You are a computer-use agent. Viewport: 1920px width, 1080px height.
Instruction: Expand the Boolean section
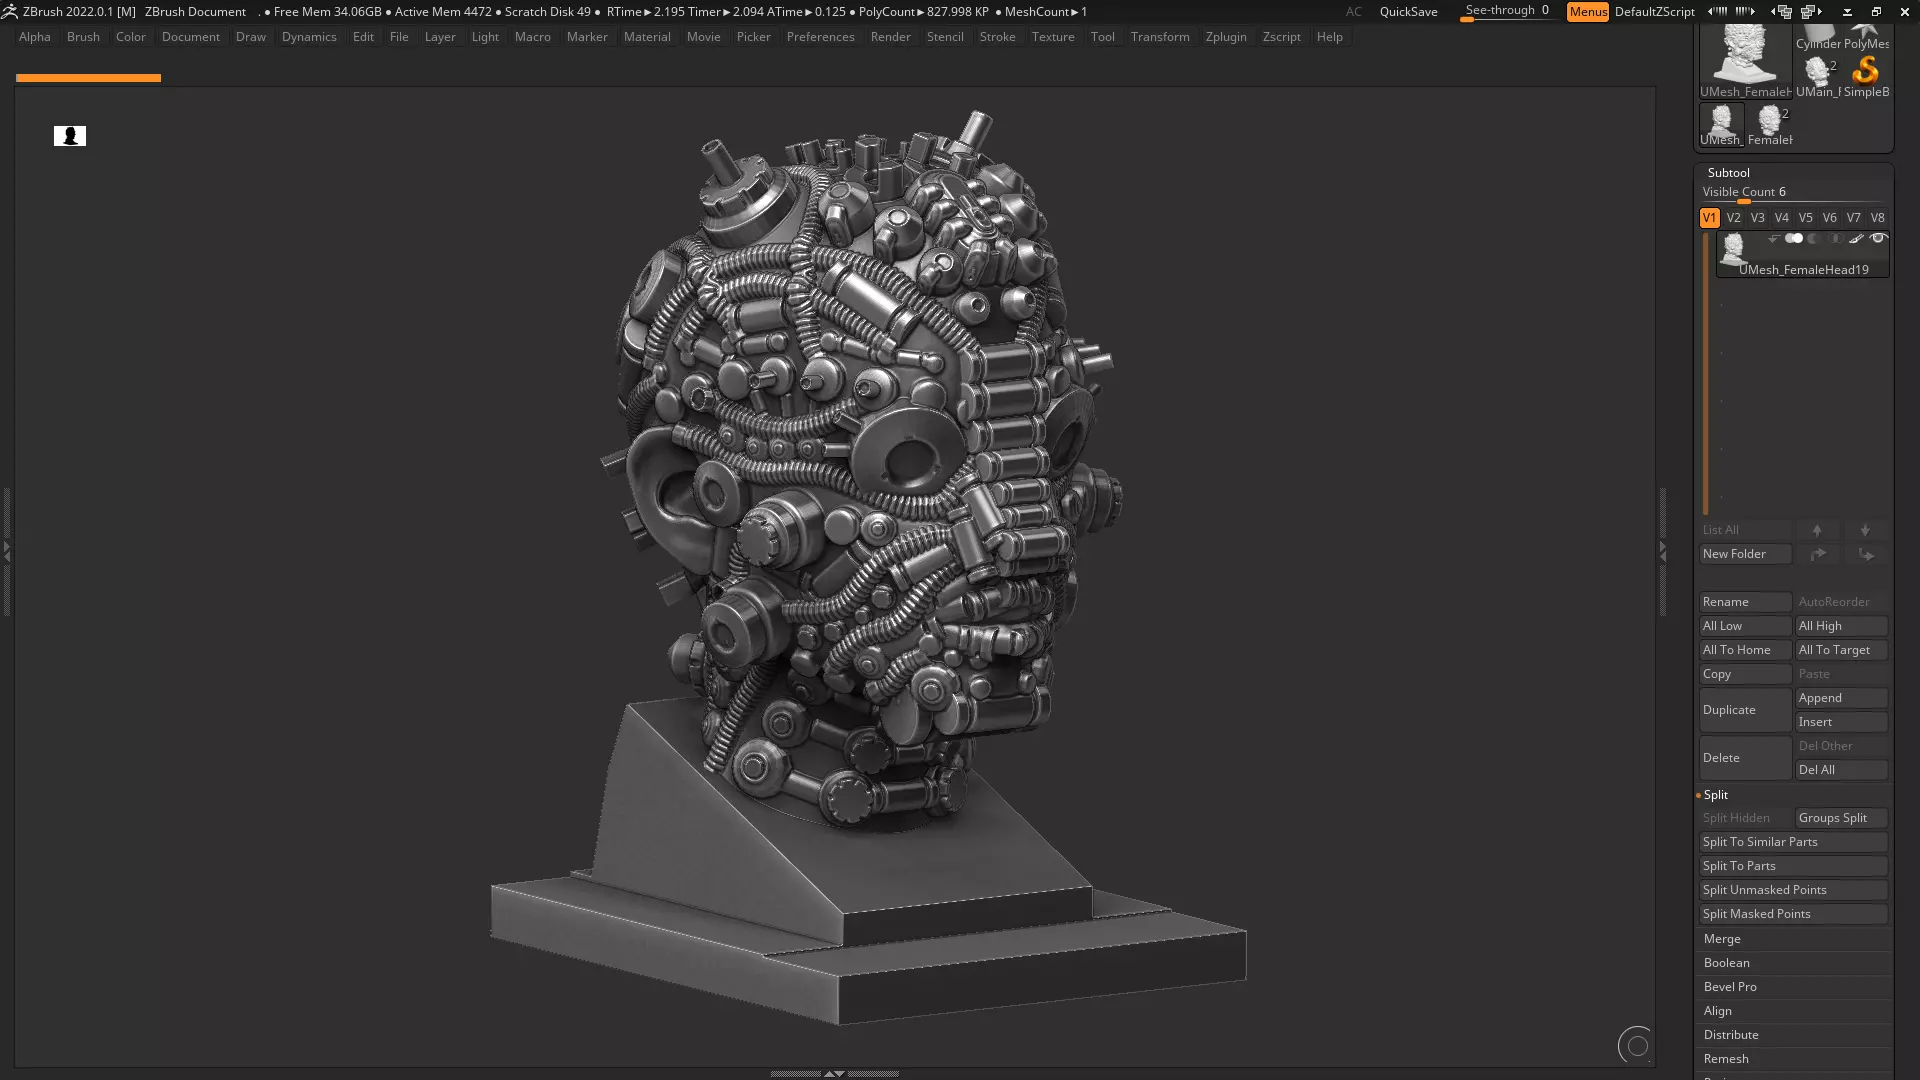pyautogui.click(x=1727, y=963)
